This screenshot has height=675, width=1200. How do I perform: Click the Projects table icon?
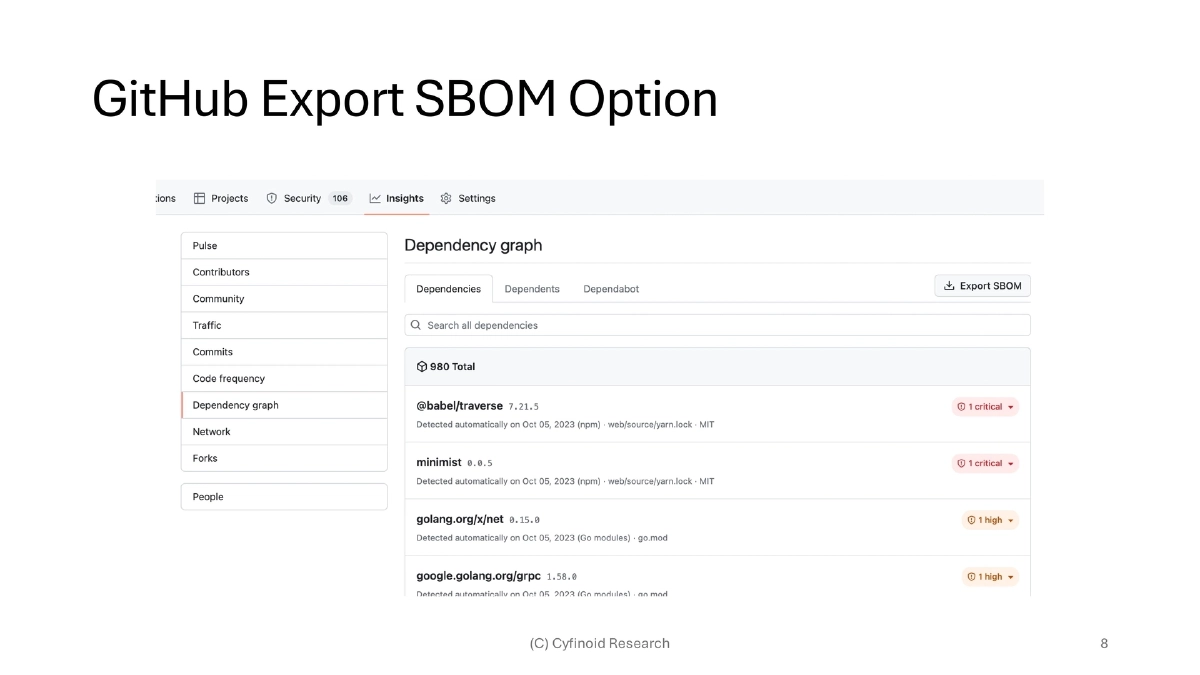200,198
